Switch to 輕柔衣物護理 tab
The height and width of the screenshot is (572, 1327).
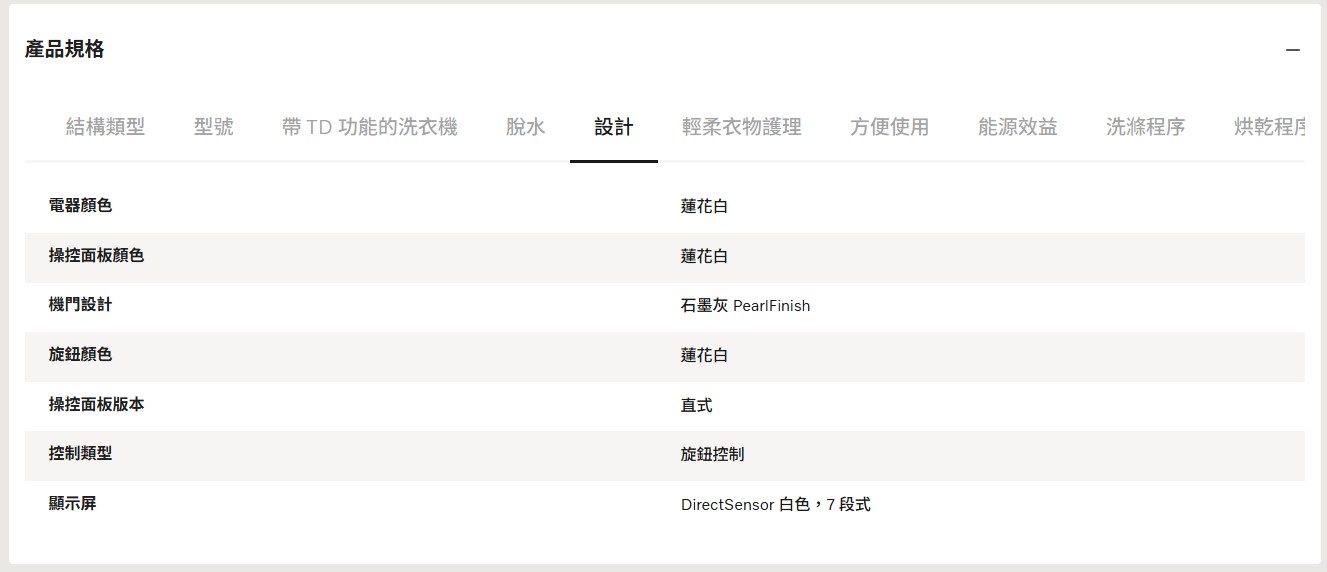742,127
